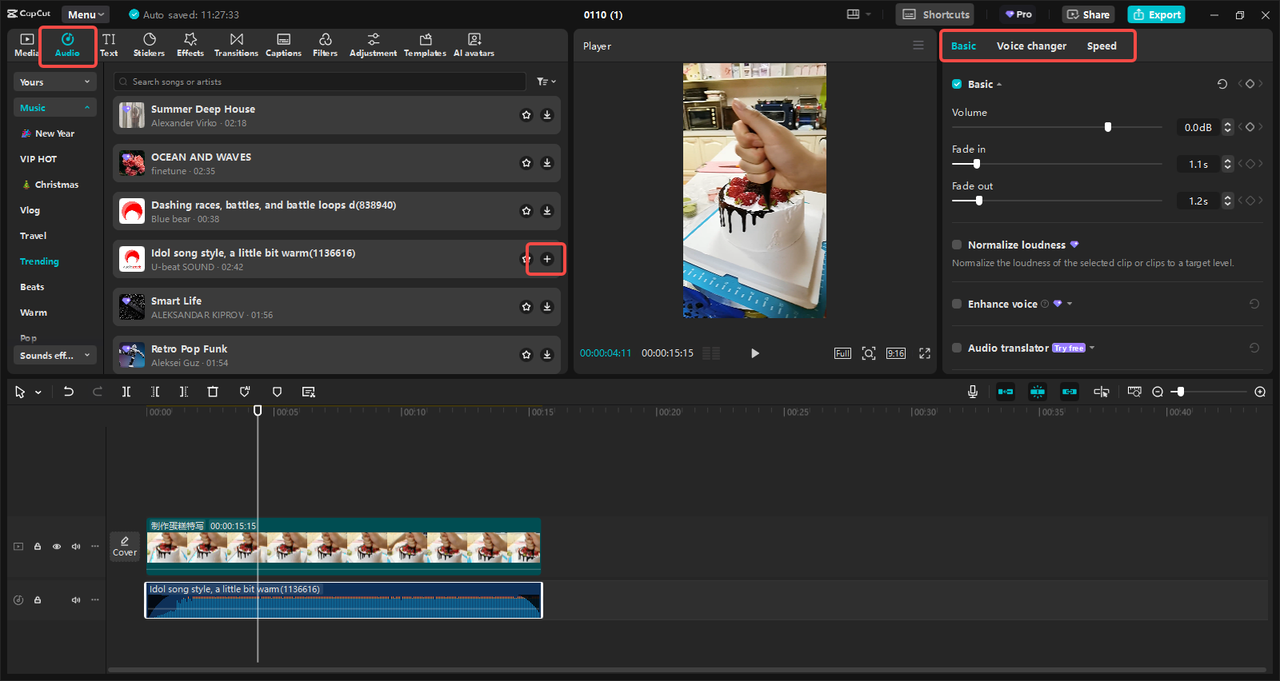Click the Share button

1088,15
